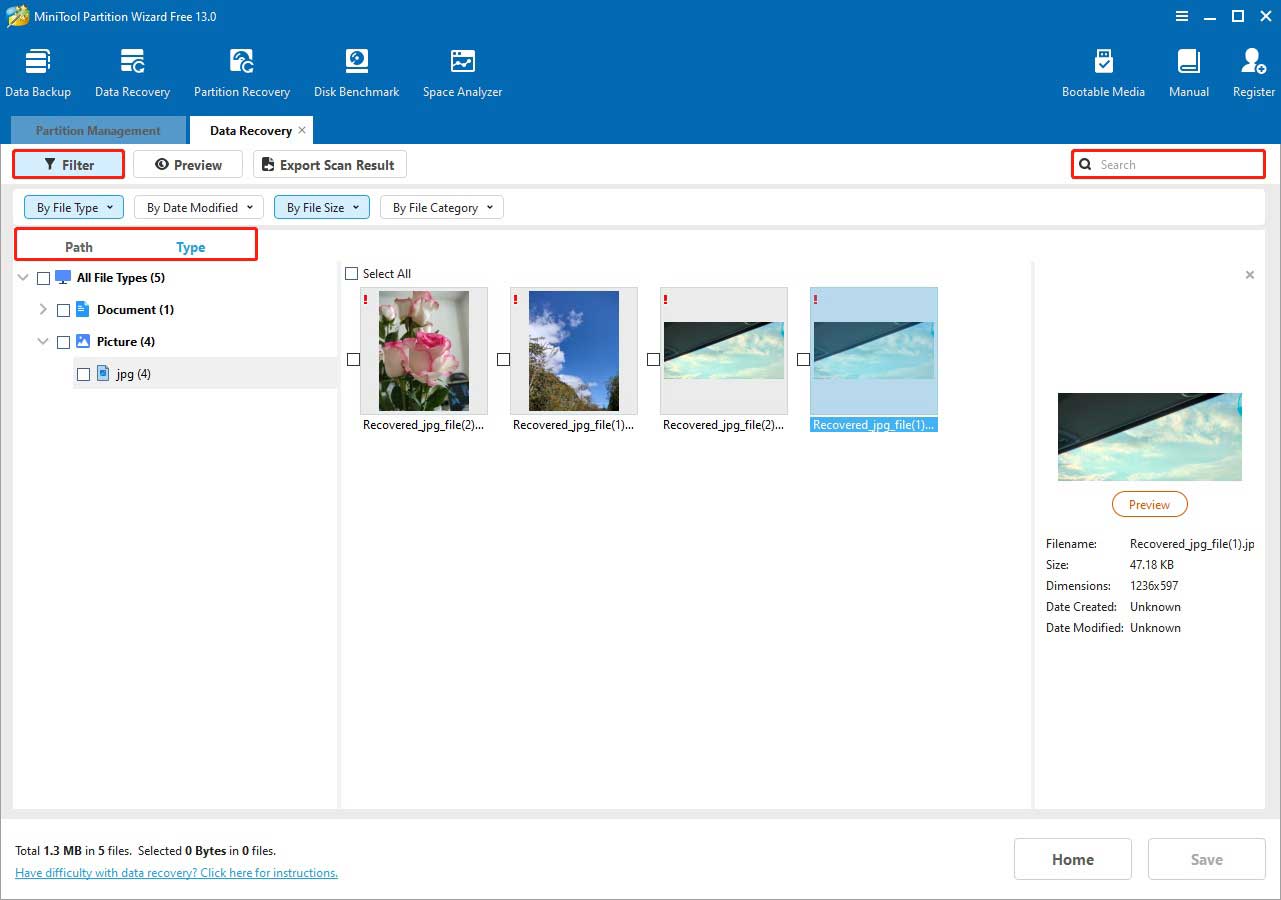Viewport: 1281px width, 900px height.
Task: Open the Manual
Action: pos(1187,69)
